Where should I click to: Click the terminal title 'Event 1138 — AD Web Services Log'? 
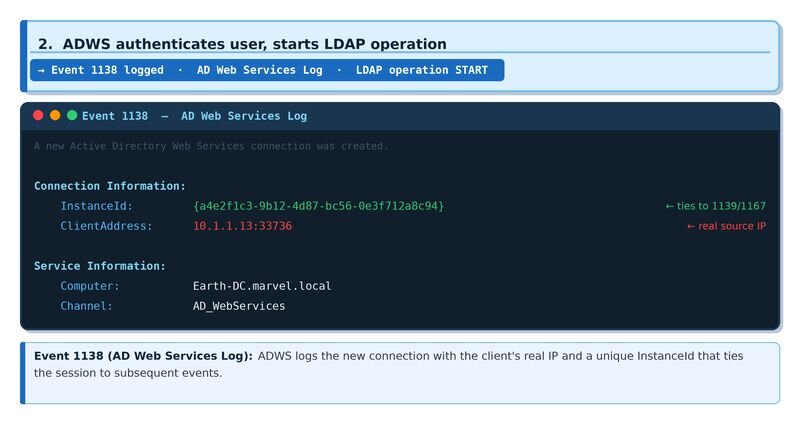(194, 116)
